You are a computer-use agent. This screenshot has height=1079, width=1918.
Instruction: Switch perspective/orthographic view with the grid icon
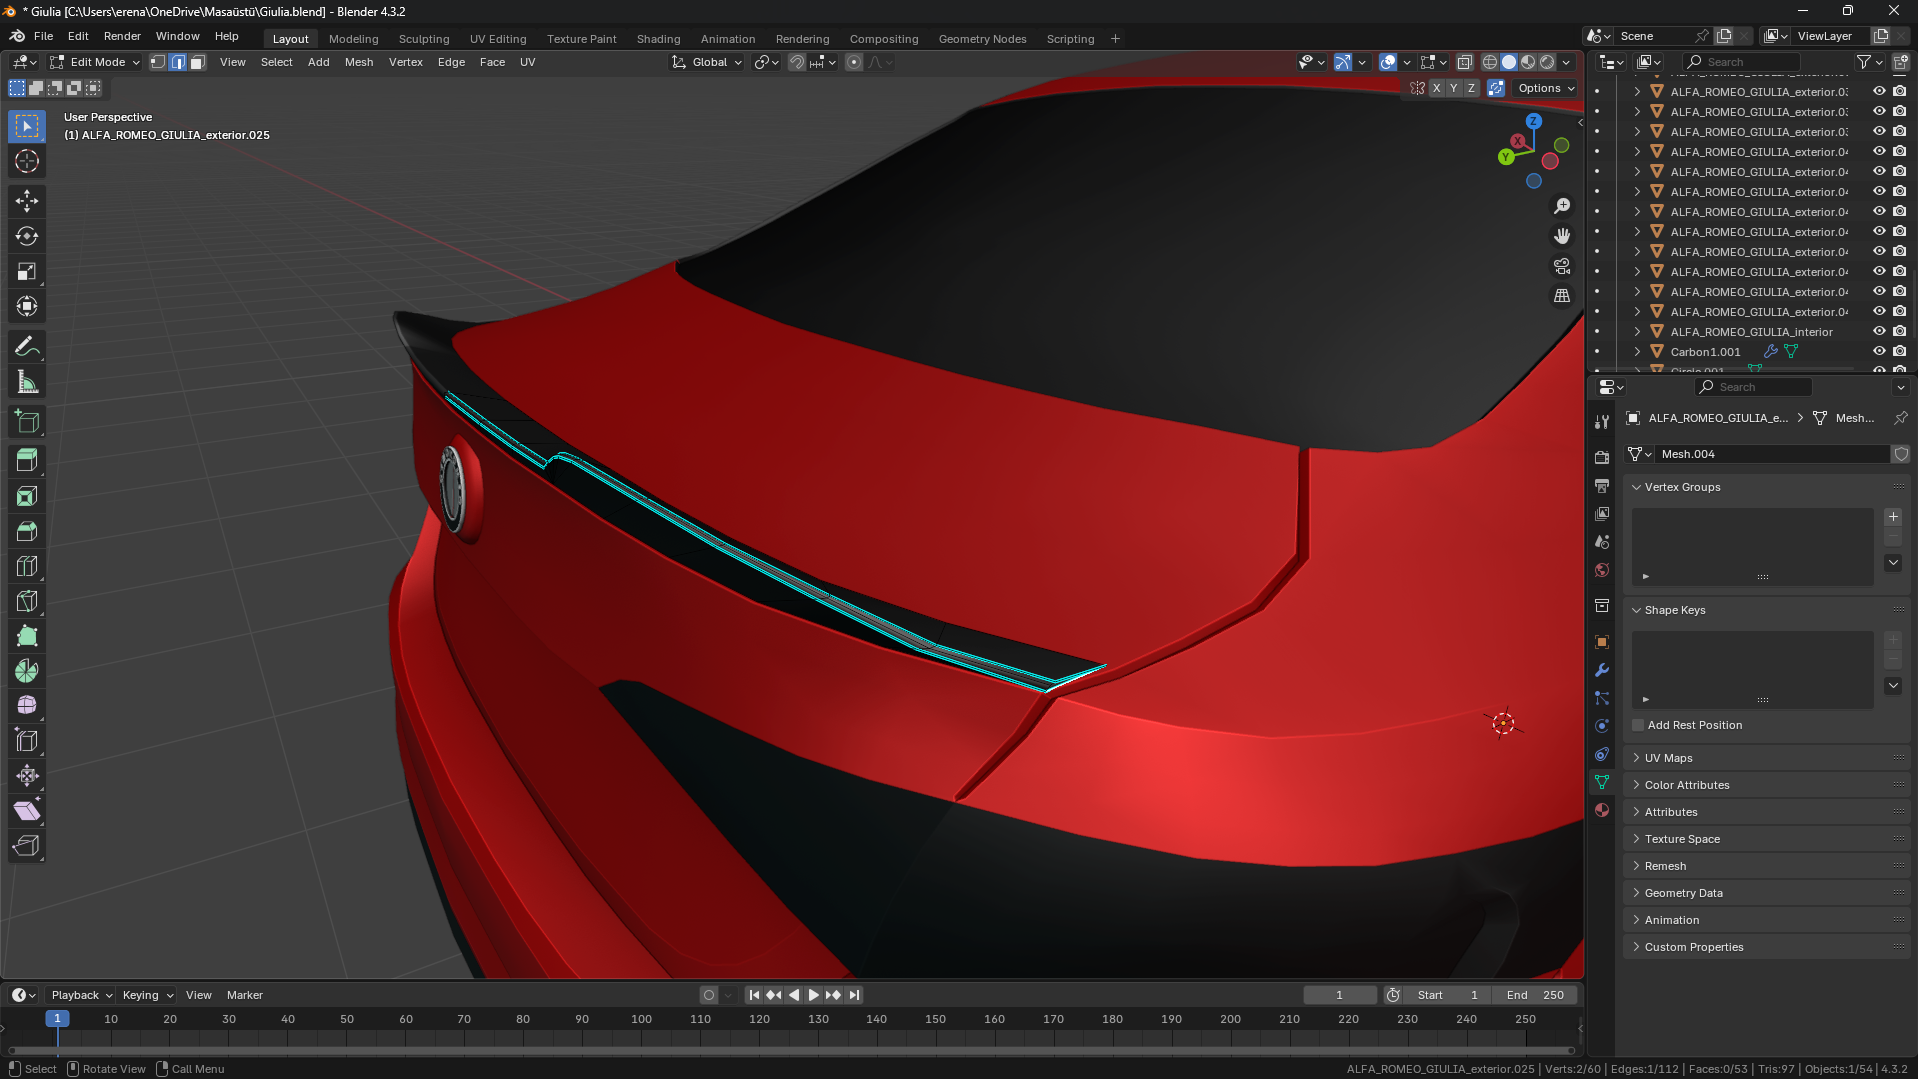1562,296
